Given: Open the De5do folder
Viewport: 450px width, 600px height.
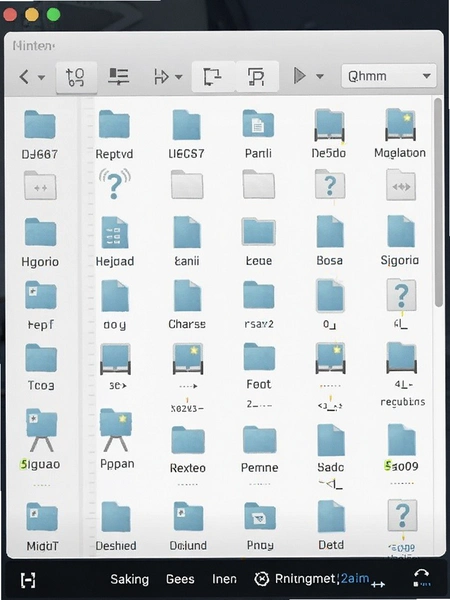Looking at the screenshot, I should click(329, 125).
